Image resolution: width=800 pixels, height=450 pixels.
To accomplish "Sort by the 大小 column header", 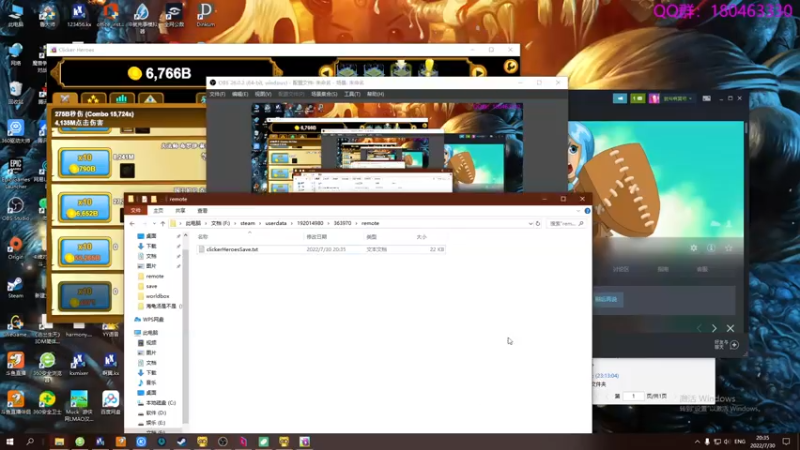I will click(421, 237).
